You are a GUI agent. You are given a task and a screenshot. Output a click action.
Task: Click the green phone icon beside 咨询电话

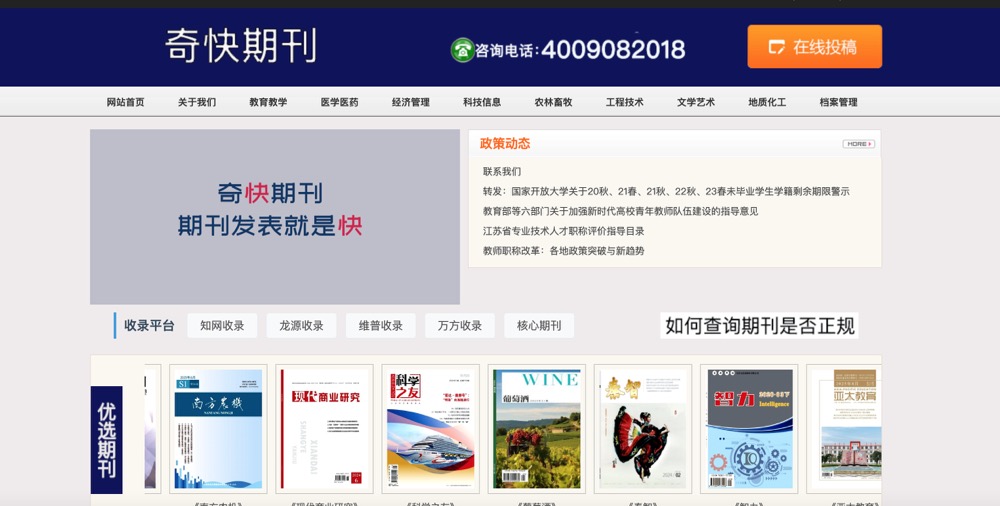point(462,50)
